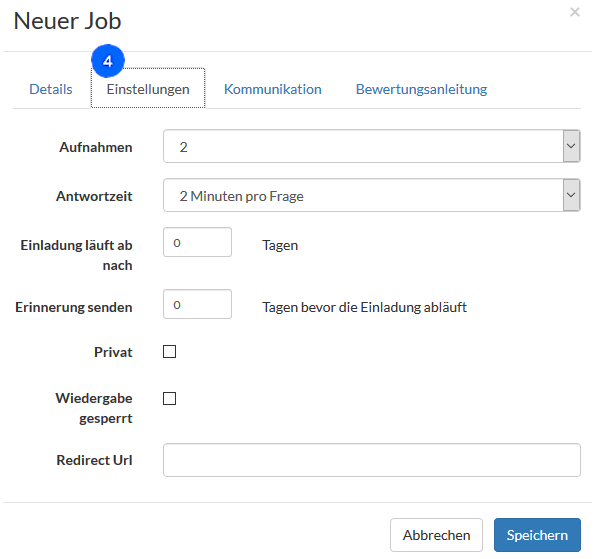Enable the Privat checkbox

click(x=169, y=351)
